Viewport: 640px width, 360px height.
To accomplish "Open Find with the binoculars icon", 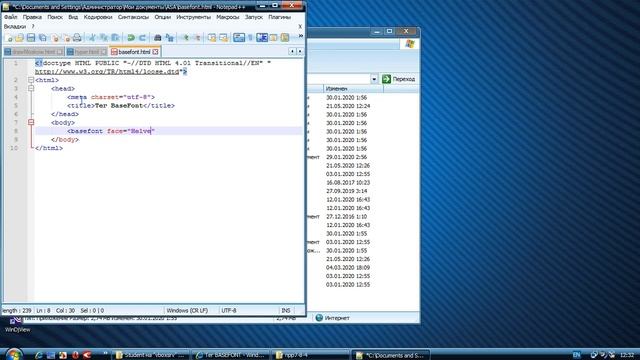I will (x=158, y=38).
